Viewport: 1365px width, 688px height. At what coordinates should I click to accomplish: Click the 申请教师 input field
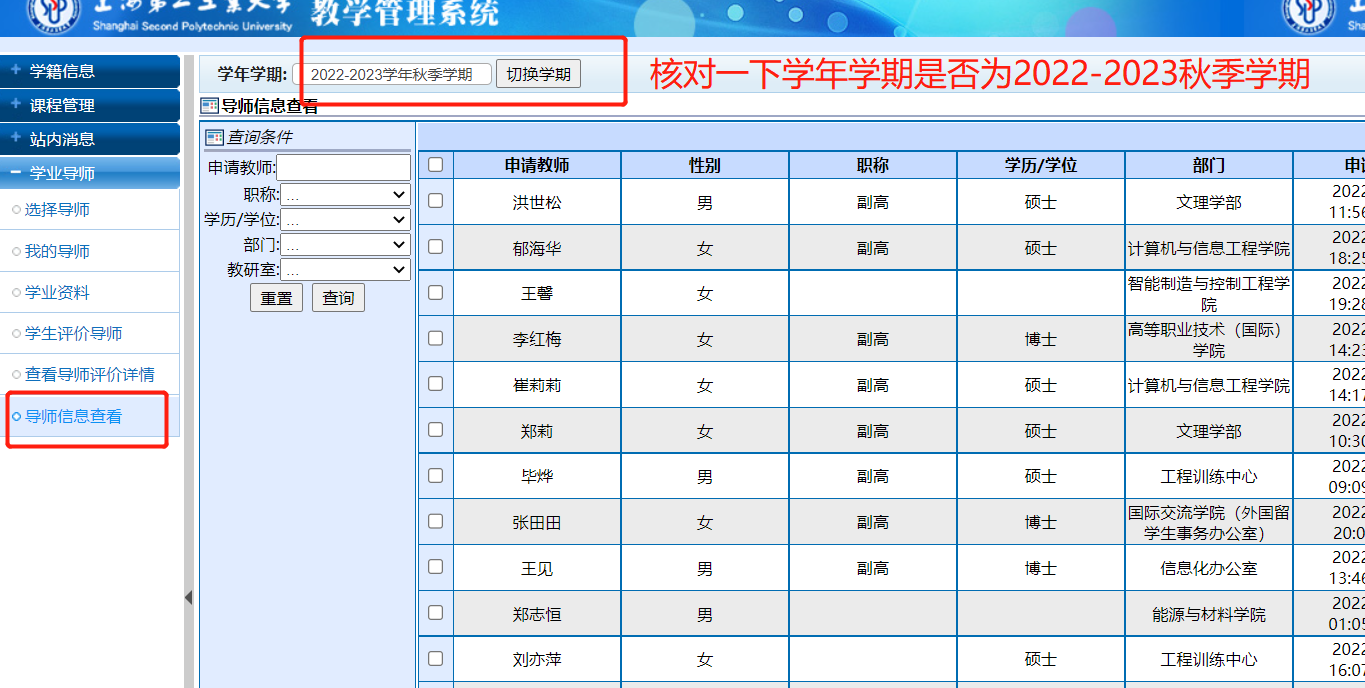tap(344, 167)
